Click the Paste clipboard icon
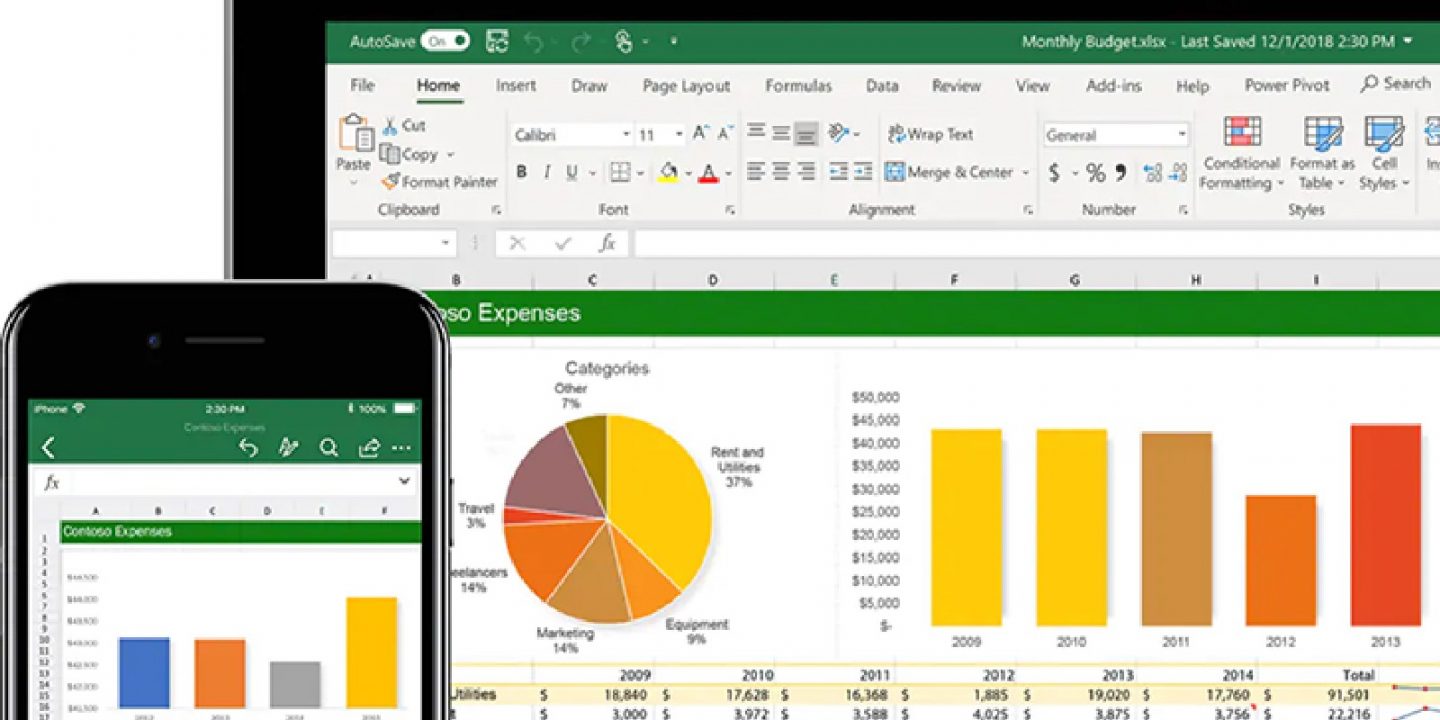Image resolution: width=1440 pixels, height=720 pixels. pyautogui.click(x=354, y=135)
